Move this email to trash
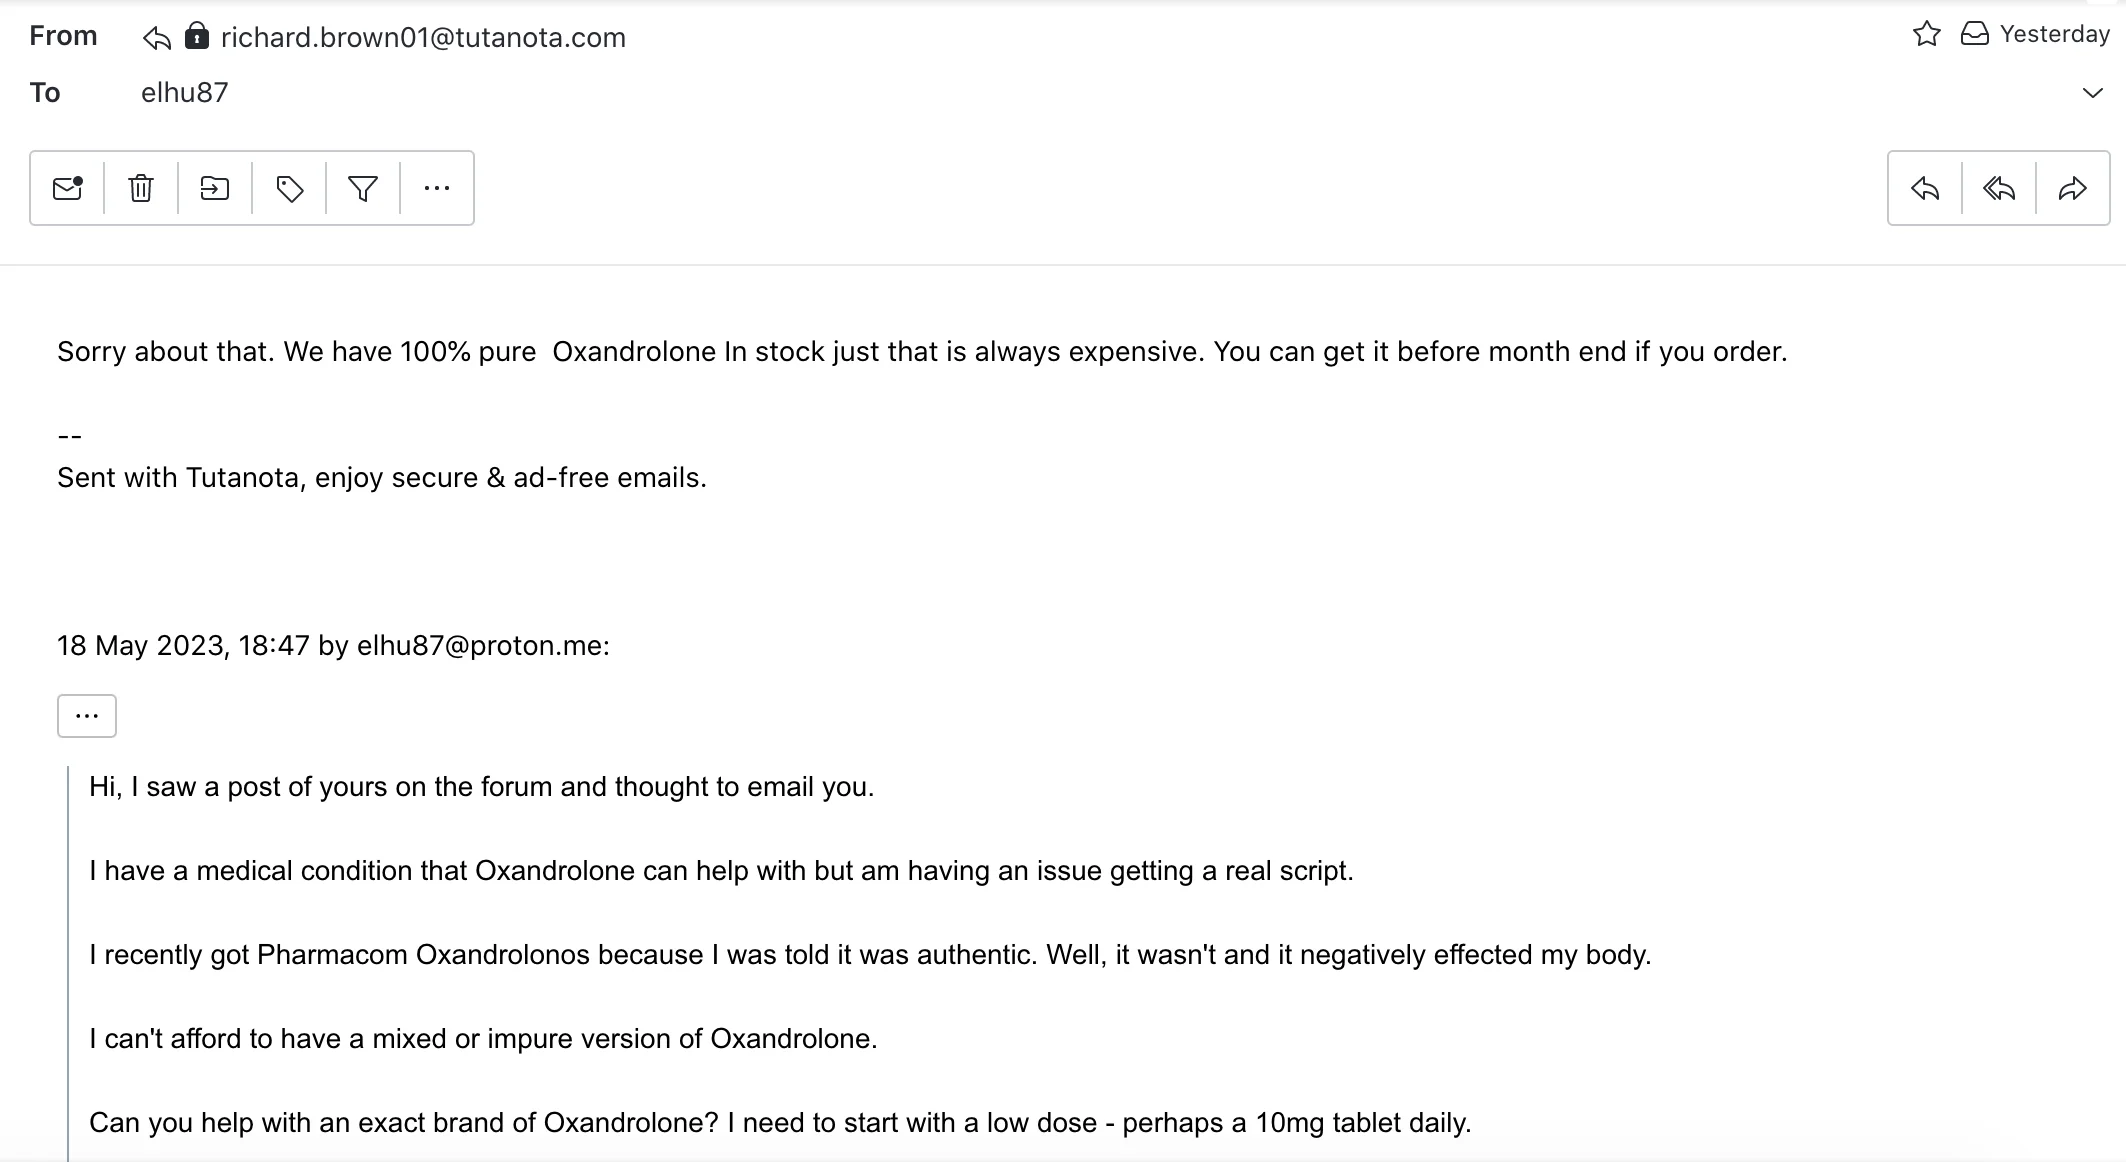Viewport: 2126px width, 1162px height. [x=141, y=188]
